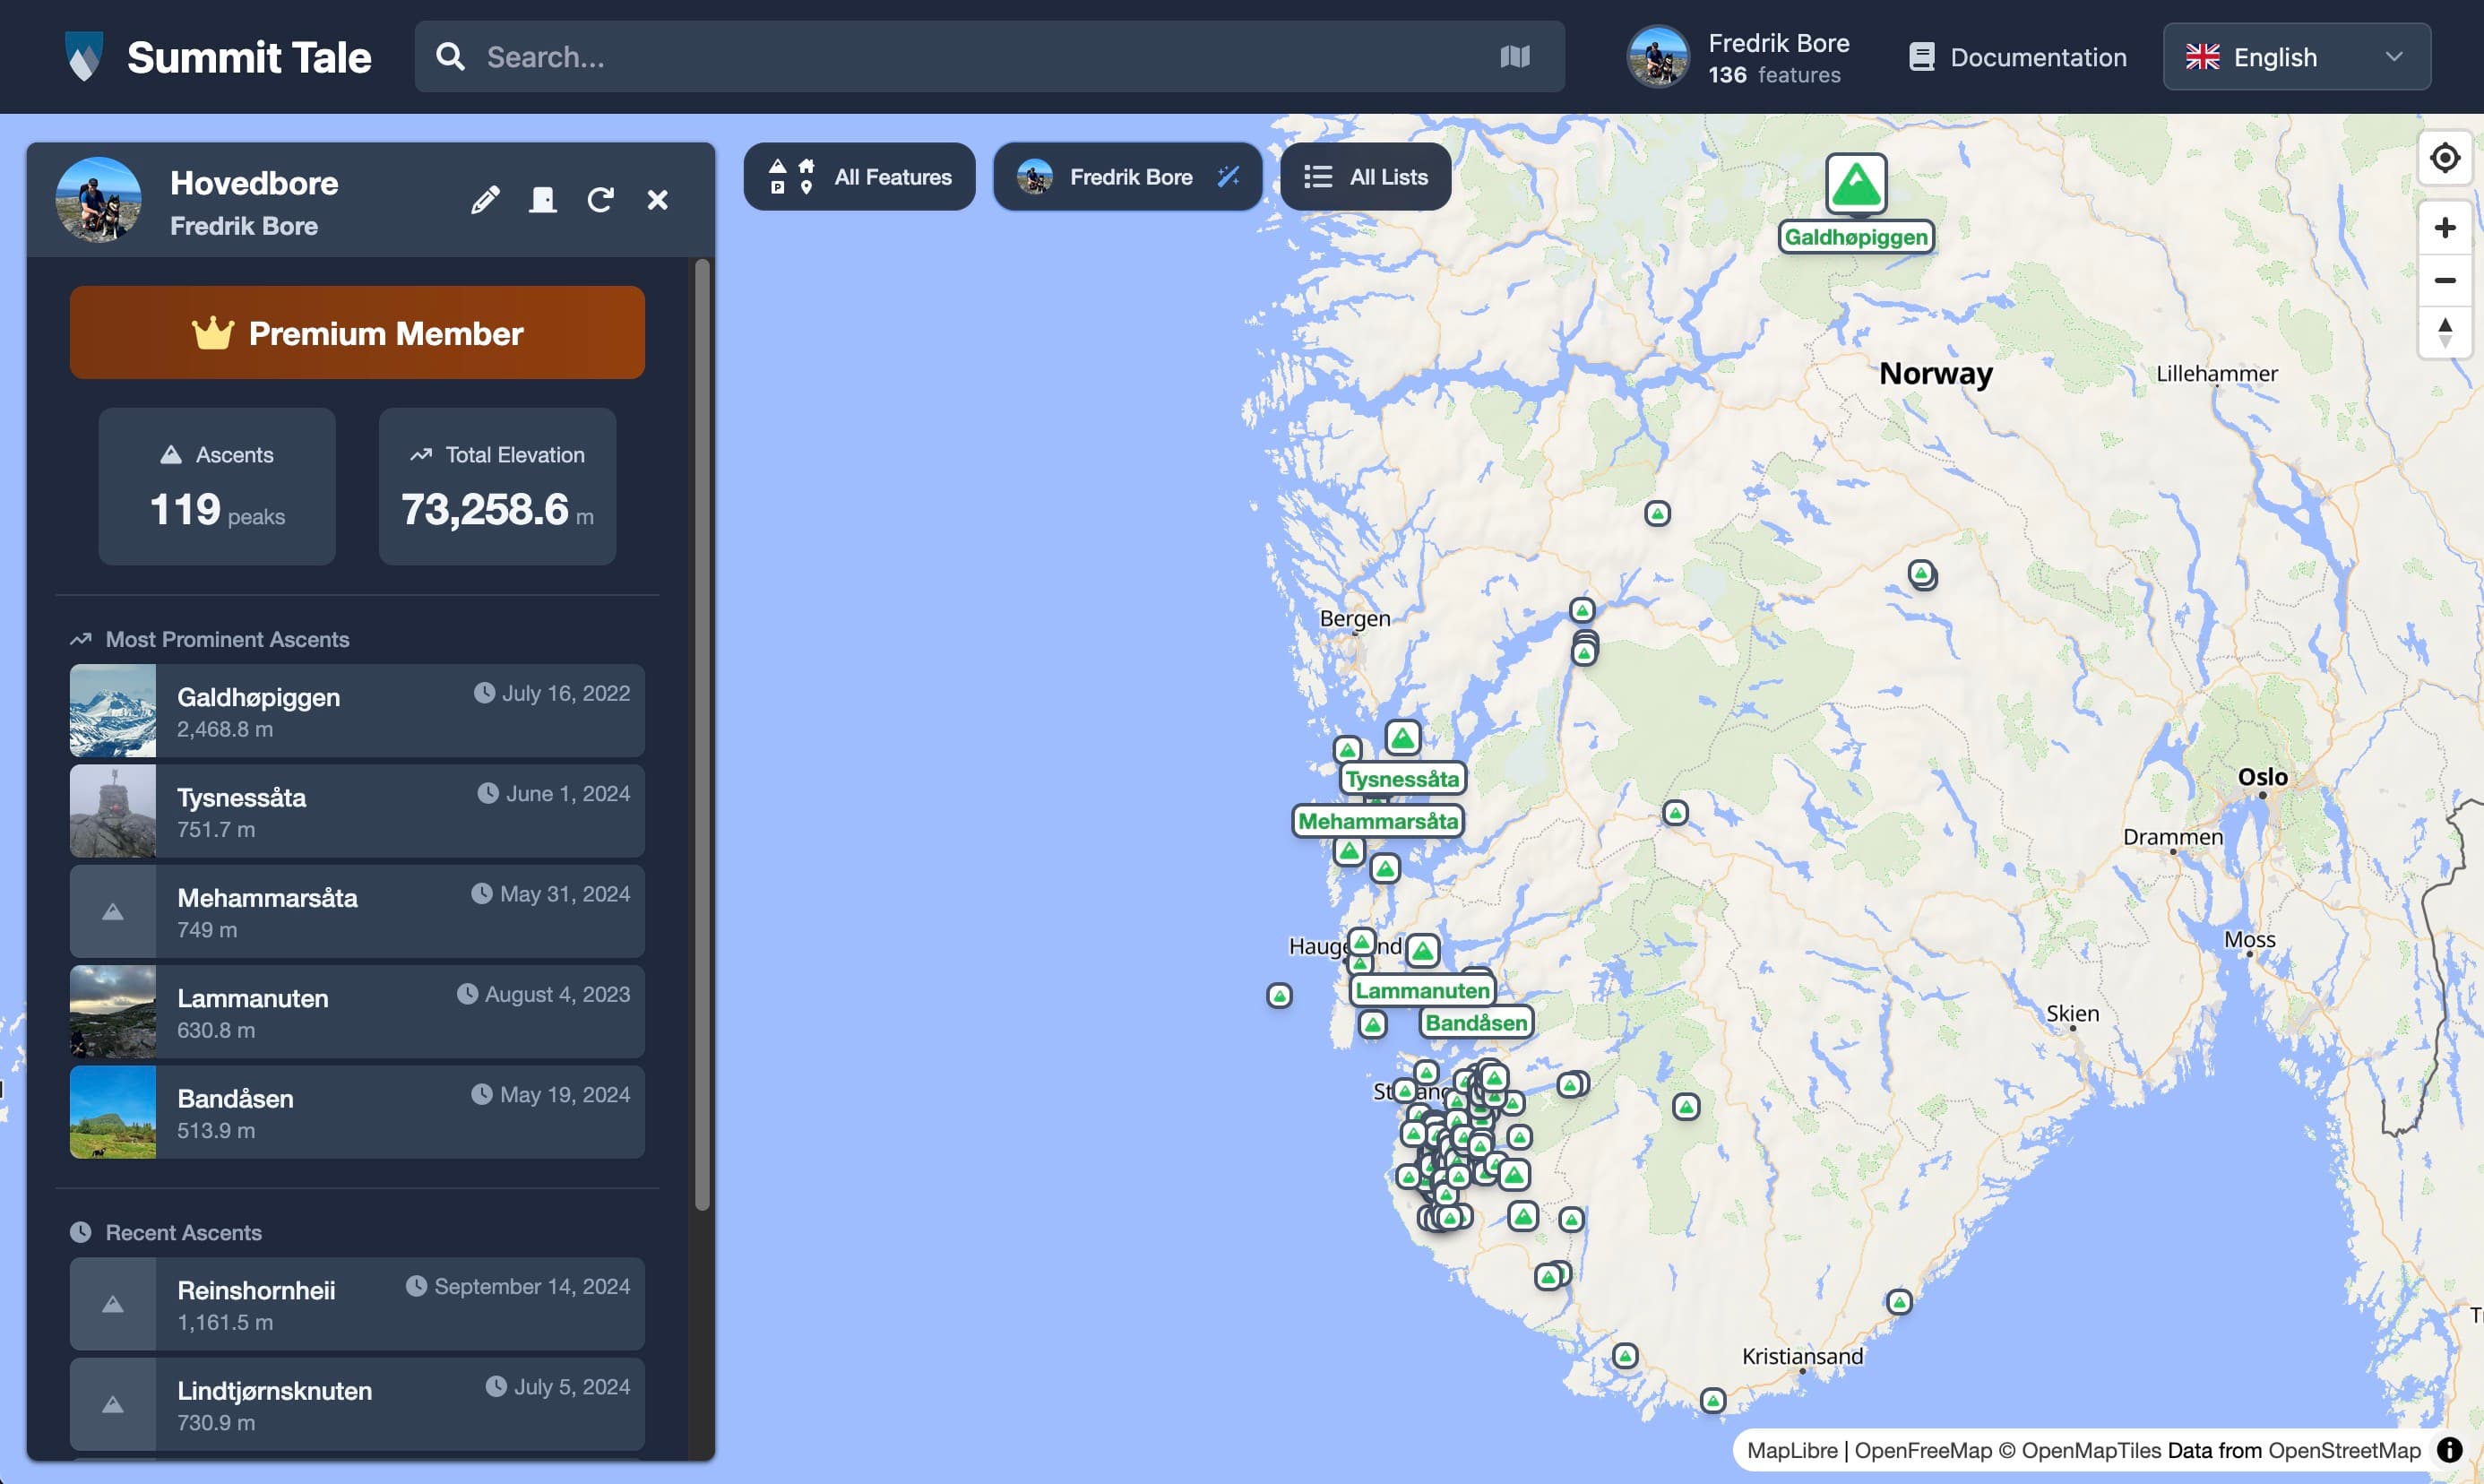Open the All Features filter
Image resolution: width=2484 pixels, height=1484 pixels.
[859, 177]
